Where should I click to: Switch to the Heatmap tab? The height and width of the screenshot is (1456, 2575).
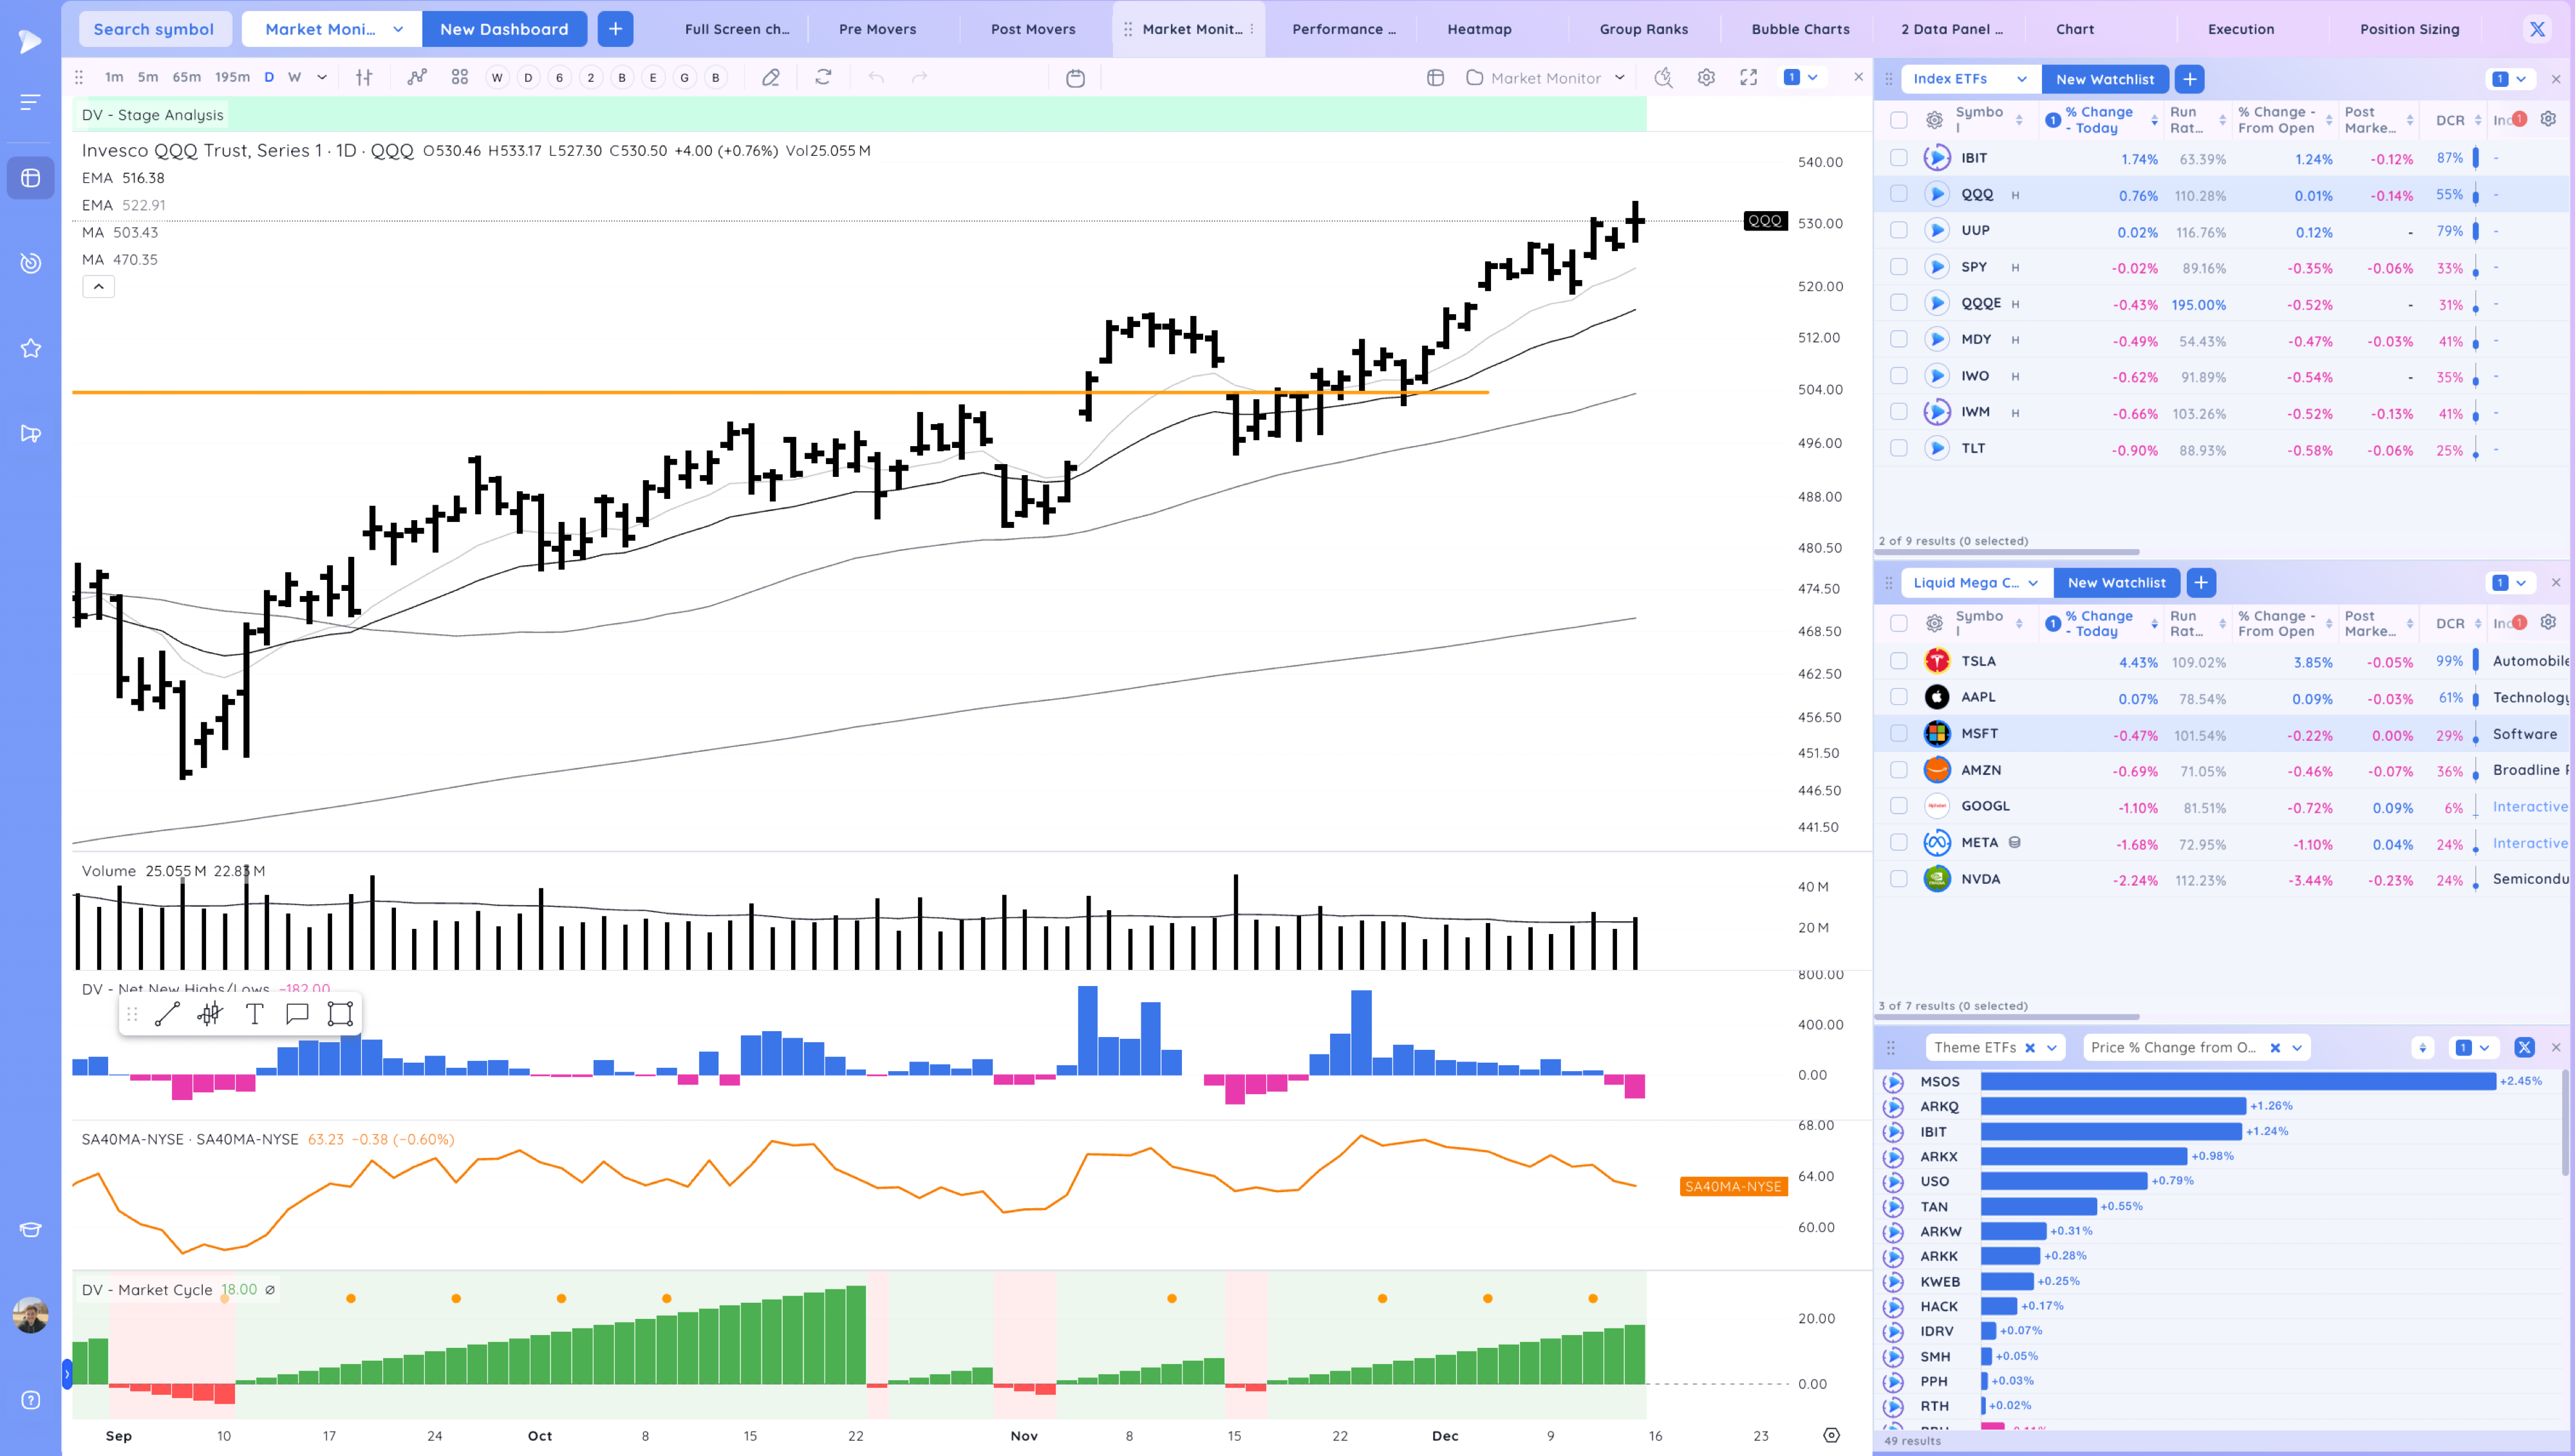tap(1479, 29)
